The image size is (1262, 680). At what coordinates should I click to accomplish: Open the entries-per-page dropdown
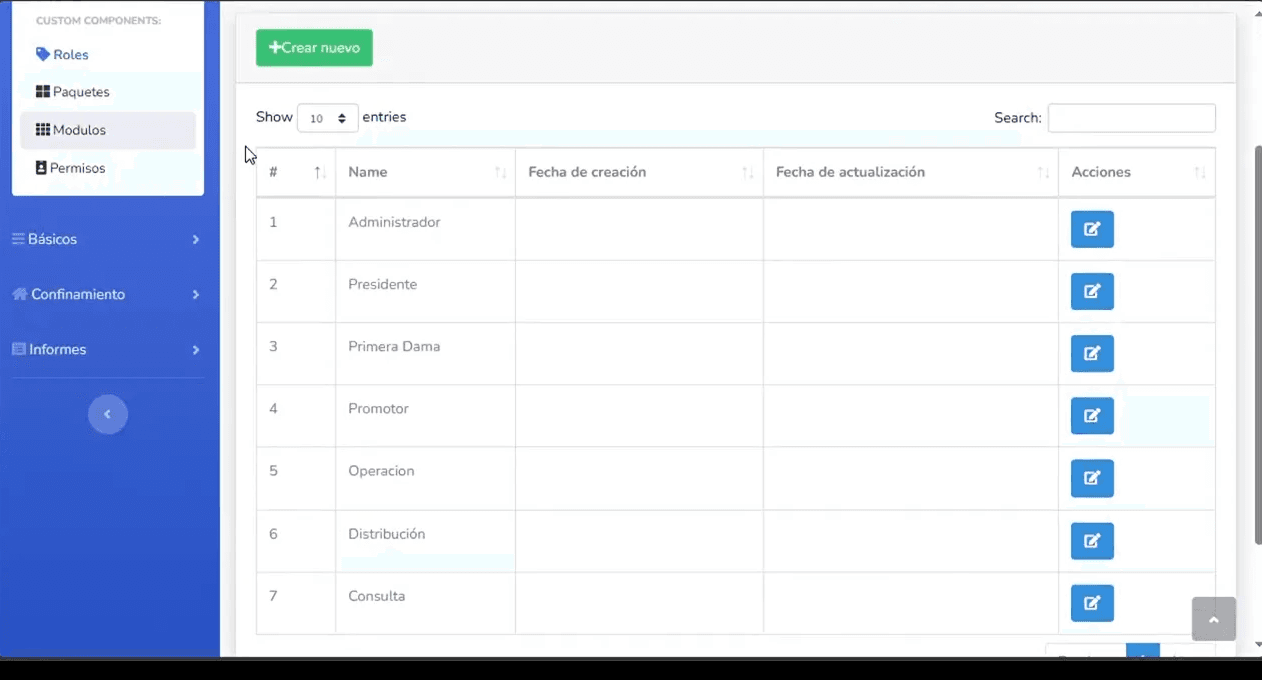click(327, 118)
